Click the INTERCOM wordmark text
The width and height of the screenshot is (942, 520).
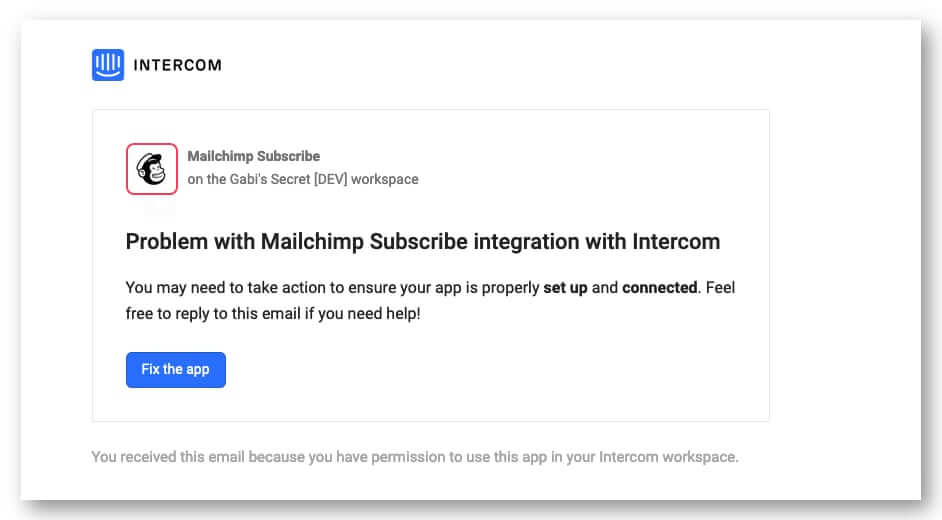(x=177, y=66)
